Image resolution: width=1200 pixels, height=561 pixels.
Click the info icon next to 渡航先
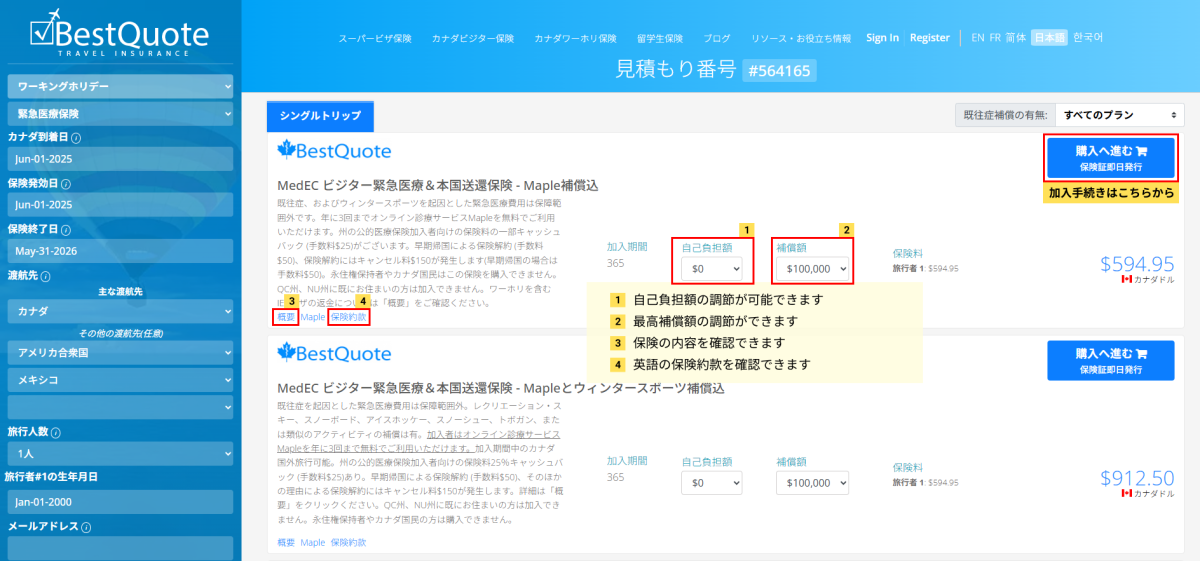tap(47, 276)
